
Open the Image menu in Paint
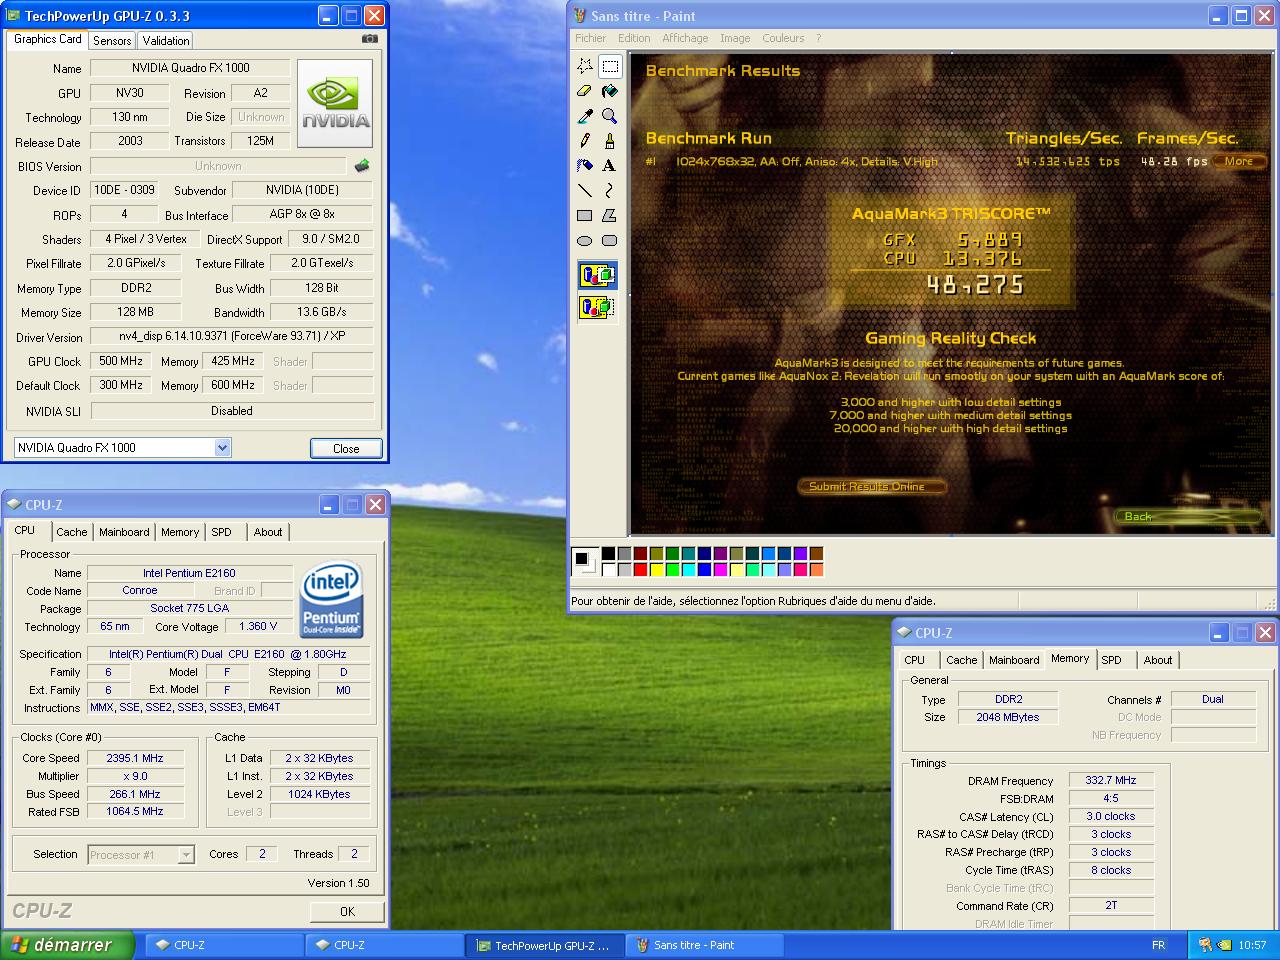[x=735, y=38]
